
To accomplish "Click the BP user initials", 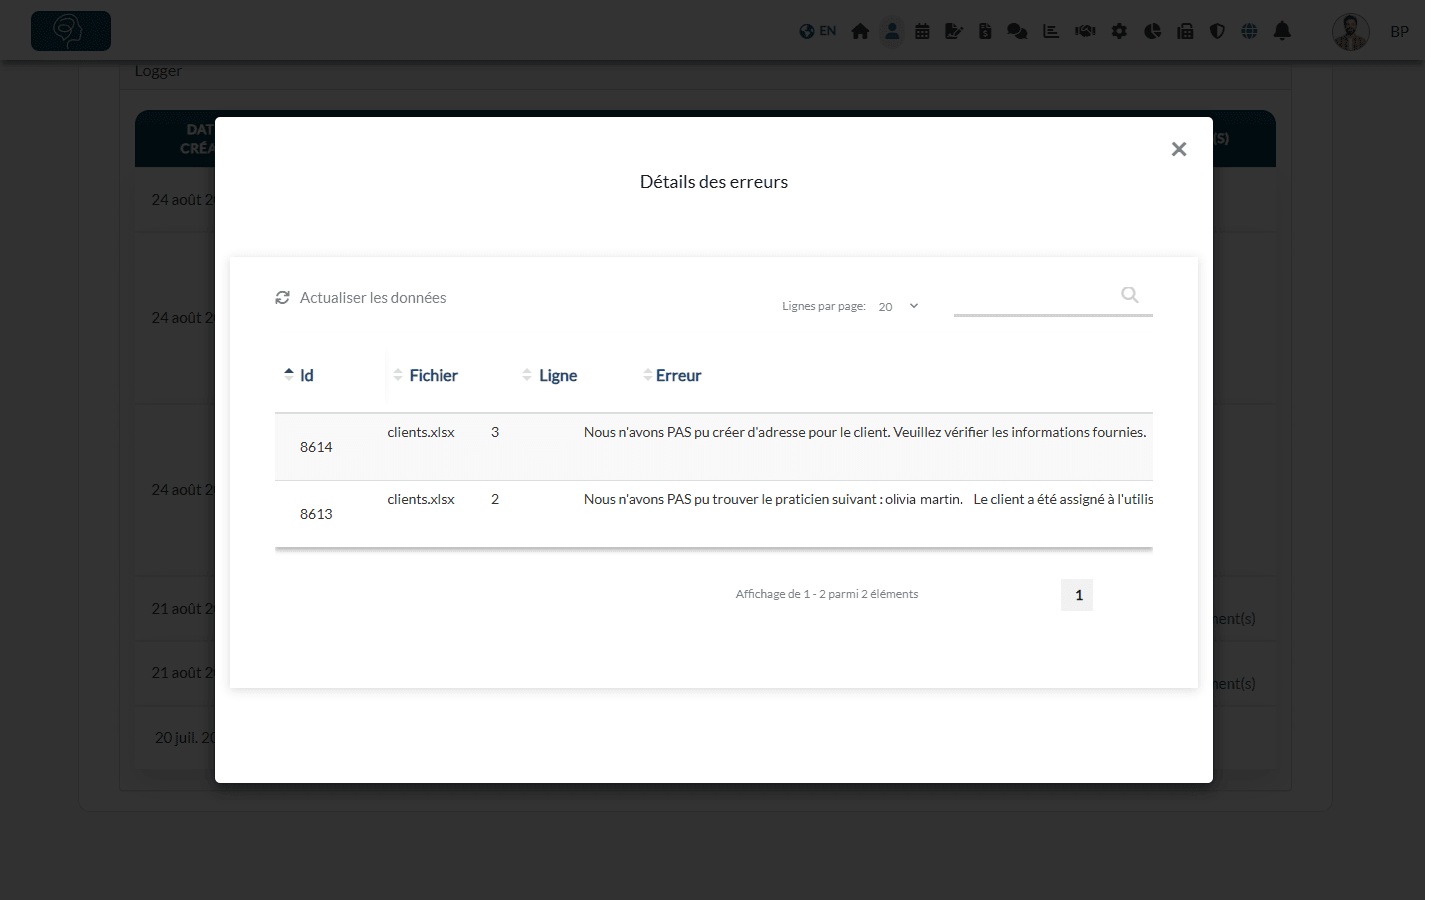I will point(1400,32).
